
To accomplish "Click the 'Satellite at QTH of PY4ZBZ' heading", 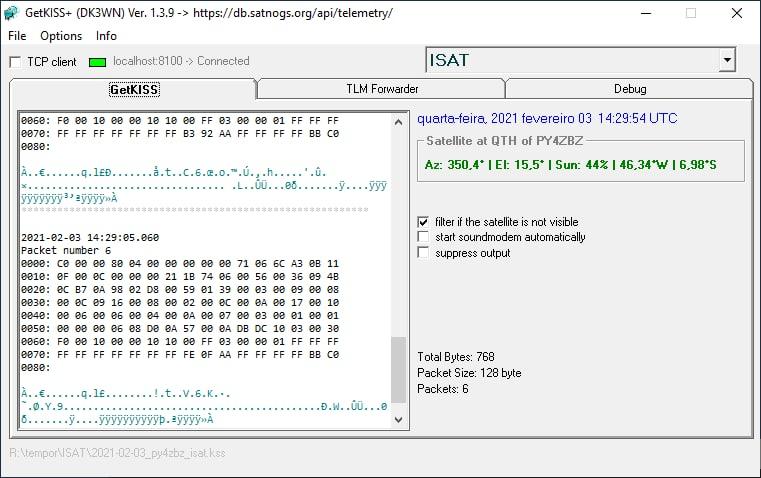I will (504, 141).
